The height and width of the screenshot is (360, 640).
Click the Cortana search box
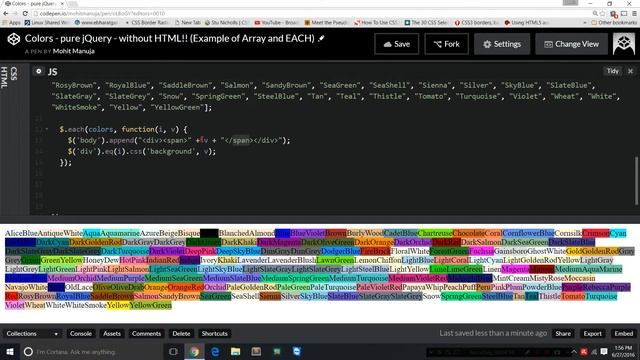92,351
